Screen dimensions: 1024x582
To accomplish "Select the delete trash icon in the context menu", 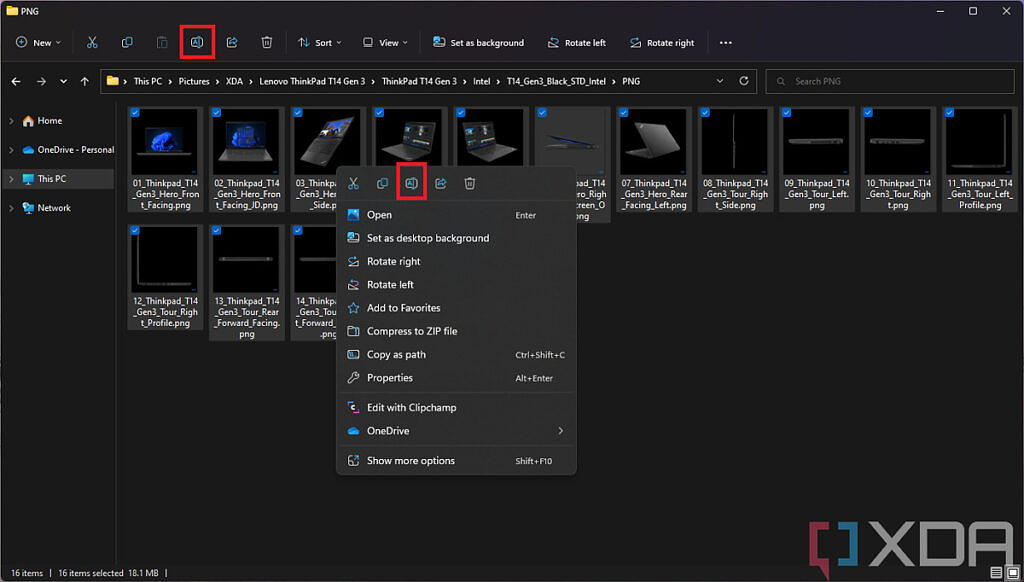I will click(468, 182).
